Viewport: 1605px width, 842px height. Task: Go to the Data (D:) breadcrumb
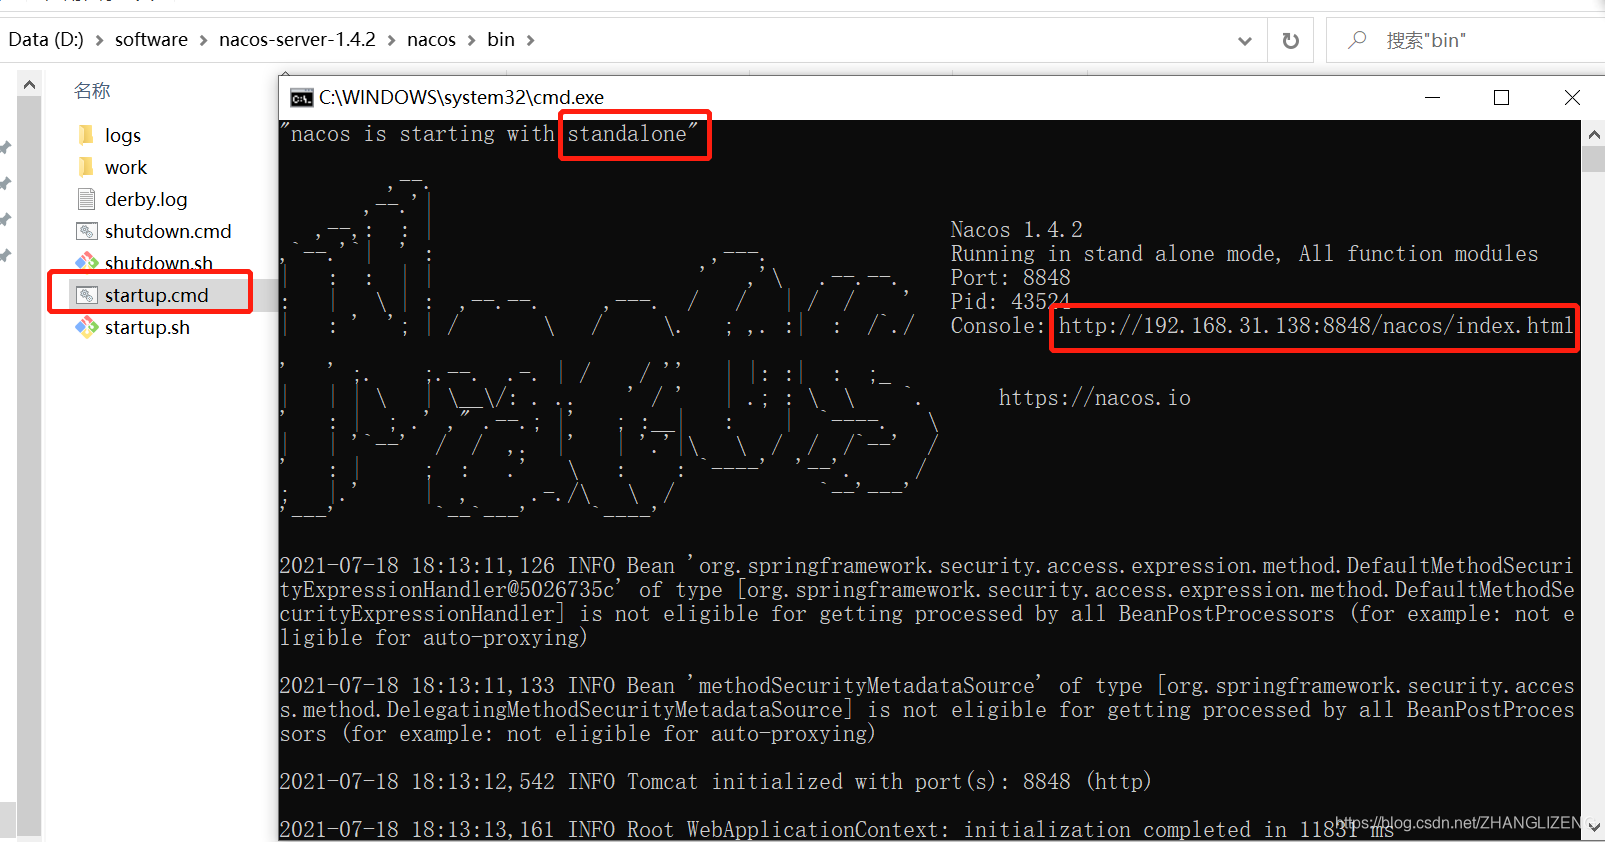[x=46, y=40]
